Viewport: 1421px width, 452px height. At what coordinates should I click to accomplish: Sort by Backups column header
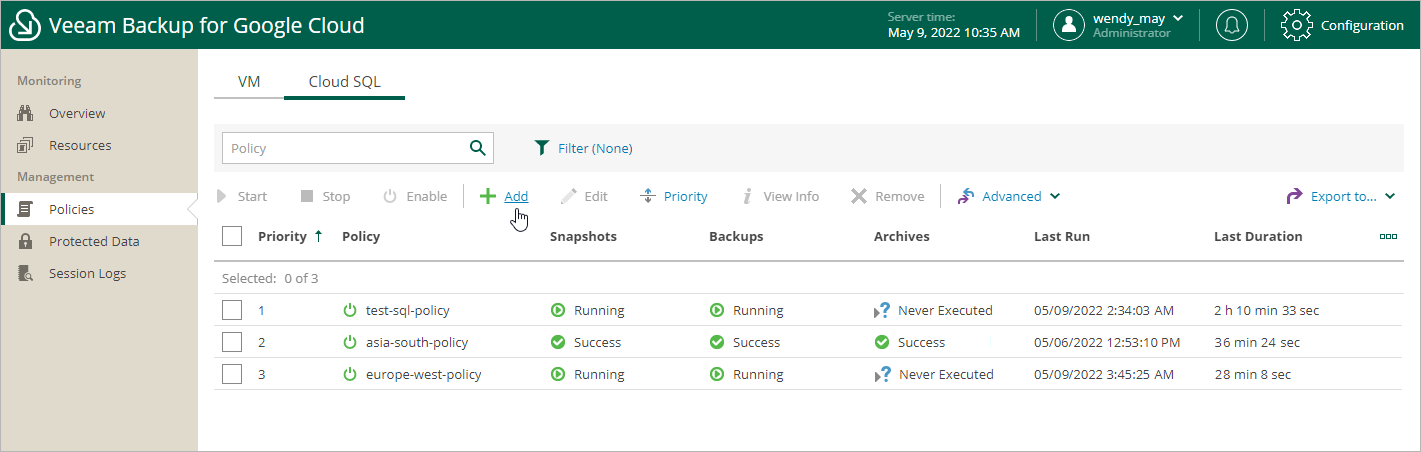(x=736, y=237)
